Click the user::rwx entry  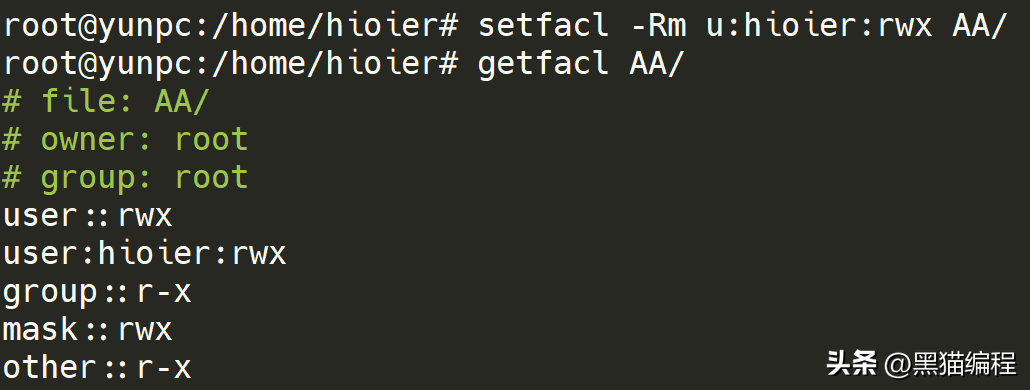point(87,216)
